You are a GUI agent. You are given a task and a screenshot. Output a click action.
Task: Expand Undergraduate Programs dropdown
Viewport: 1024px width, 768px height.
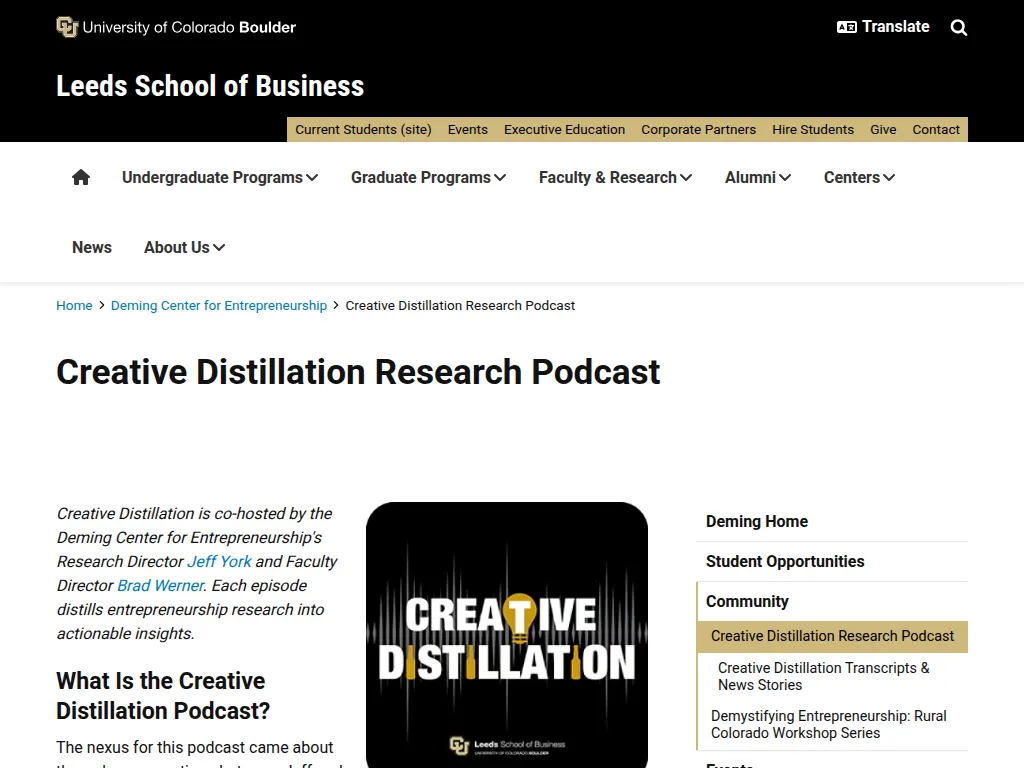click(220, 178)
